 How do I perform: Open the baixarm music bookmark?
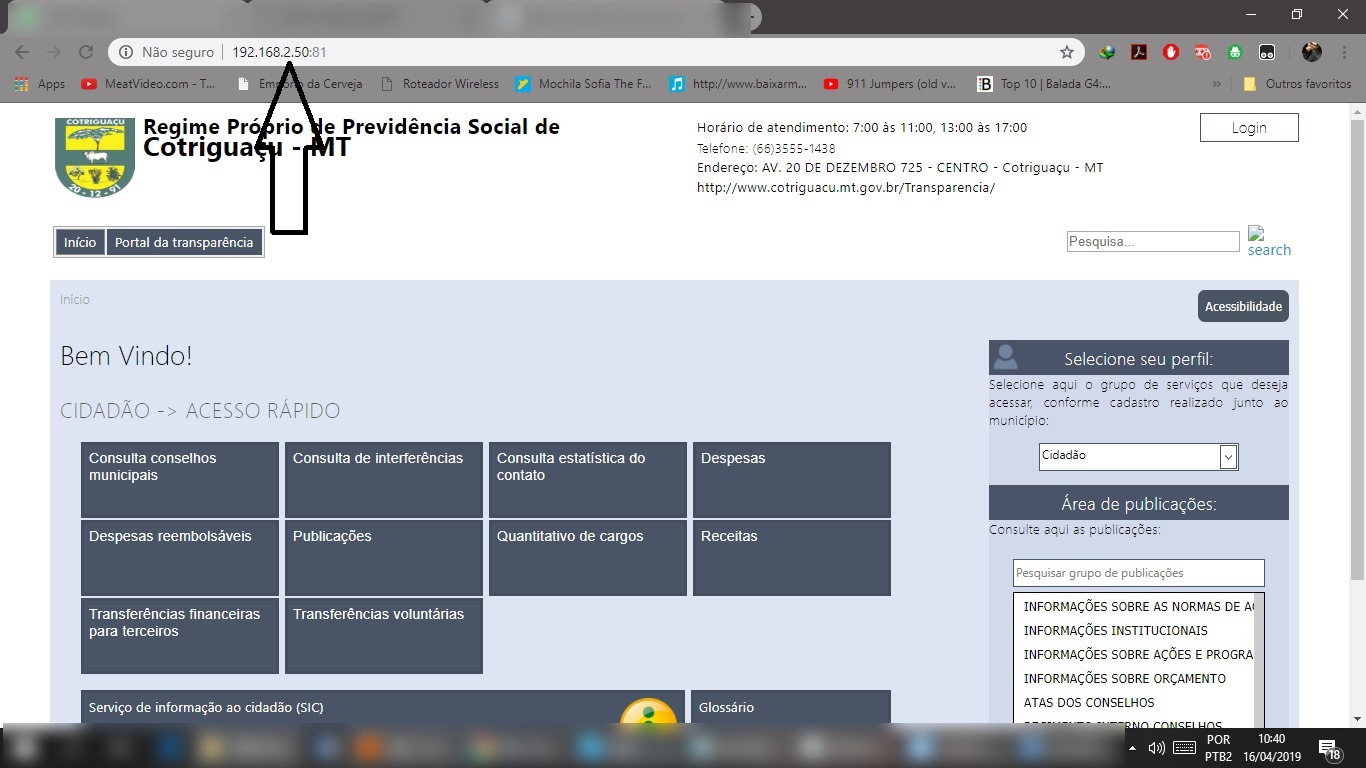[739, 84]
